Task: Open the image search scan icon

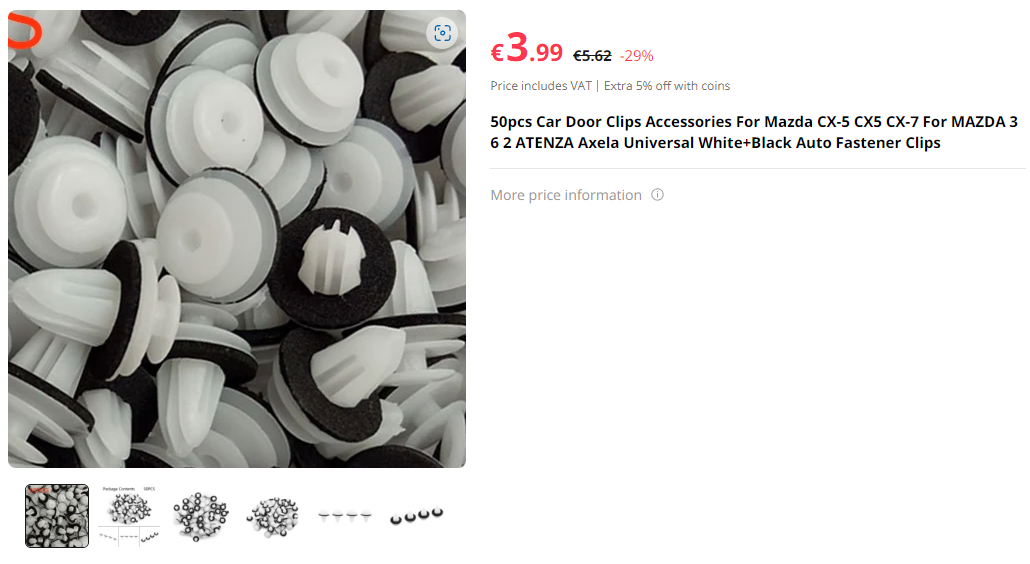Action: point(442,33)
